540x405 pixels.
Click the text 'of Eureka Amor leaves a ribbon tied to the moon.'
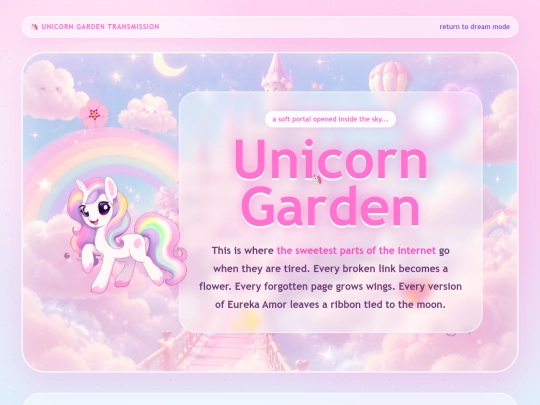[x=330, y=304]
